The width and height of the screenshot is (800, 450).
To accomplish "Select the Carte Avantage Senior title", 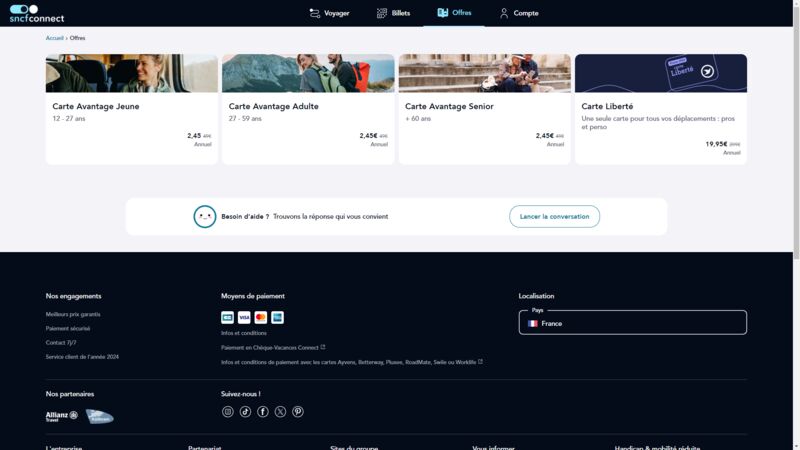I will pyautogui.click(x=449, y=106).
